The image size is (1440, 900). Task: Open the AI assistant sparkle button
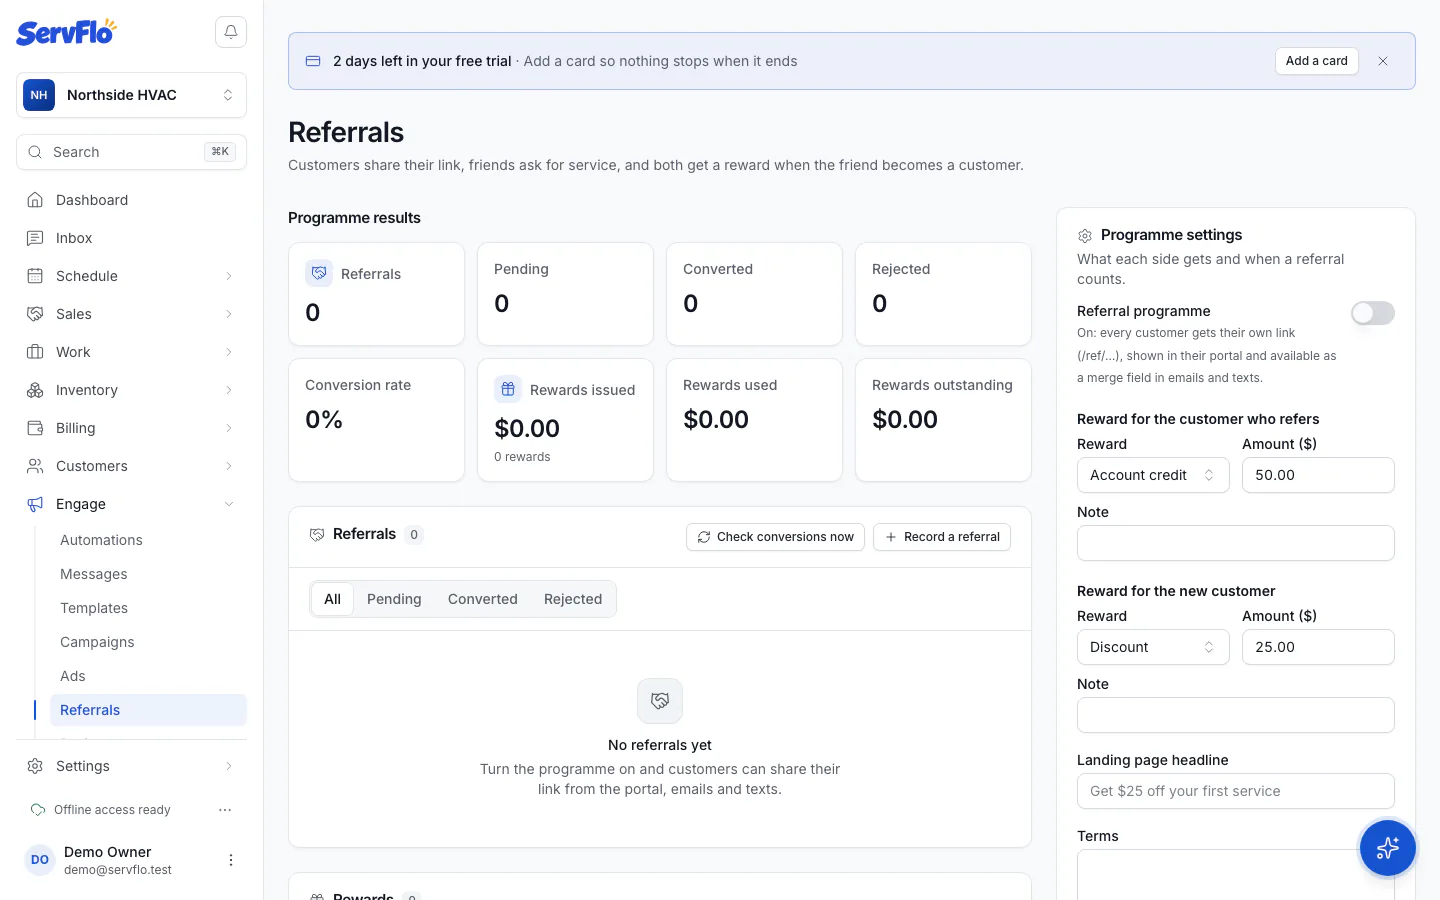click(1387, 848)
